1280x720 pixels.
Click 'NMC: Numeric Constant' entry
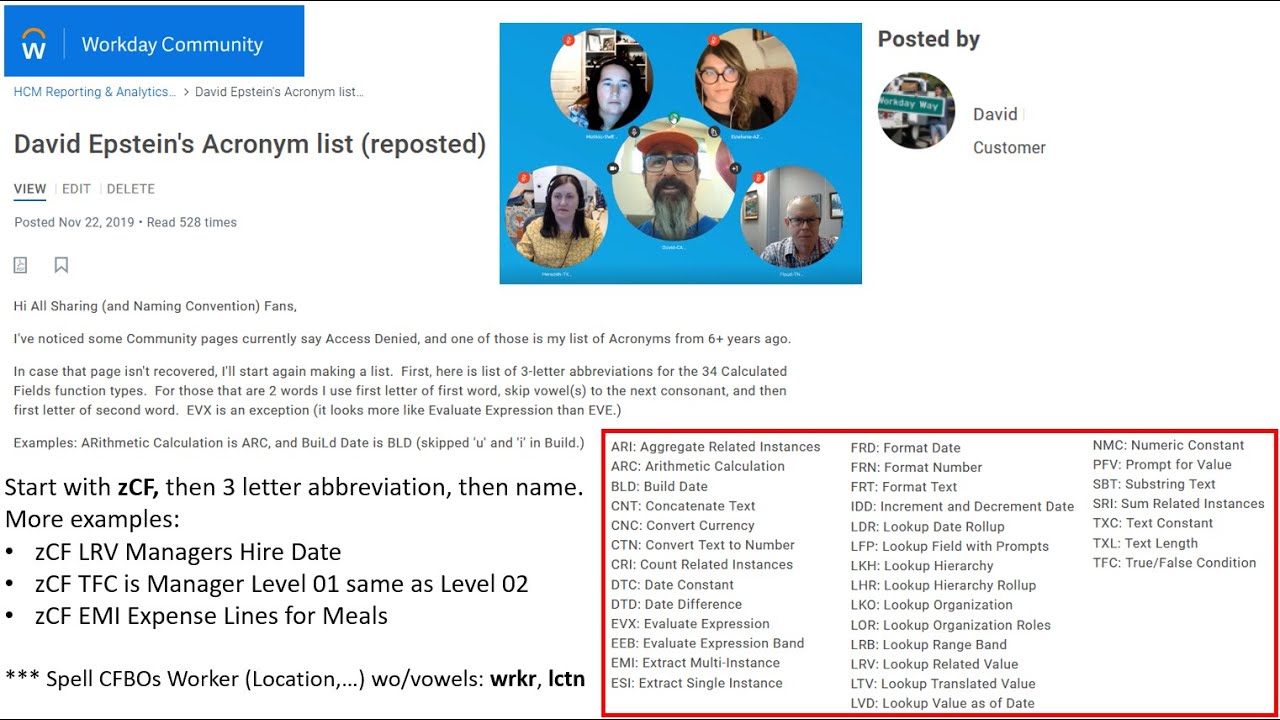pos(1169,445)
